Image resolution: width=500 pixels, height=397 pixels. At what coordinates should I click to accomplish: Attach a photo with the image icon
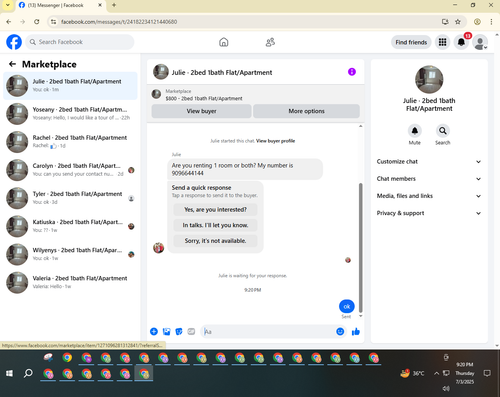pos(166,331)
